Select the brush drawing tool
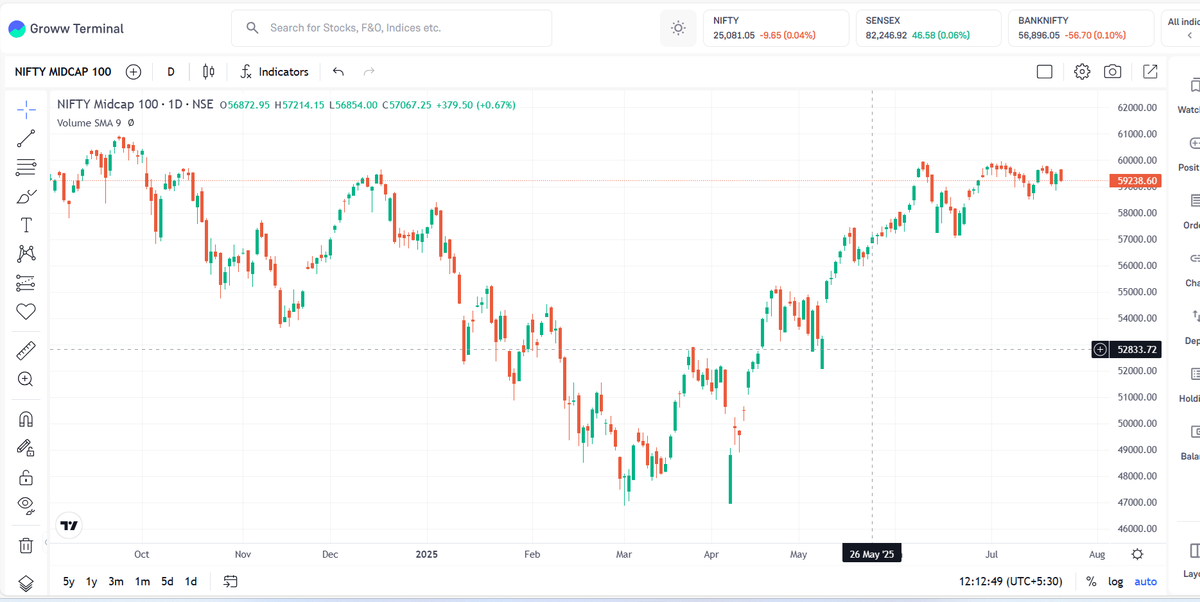The height and width of the screenshot is (602, 1200). pyautogui.click(x=26, y=196)
